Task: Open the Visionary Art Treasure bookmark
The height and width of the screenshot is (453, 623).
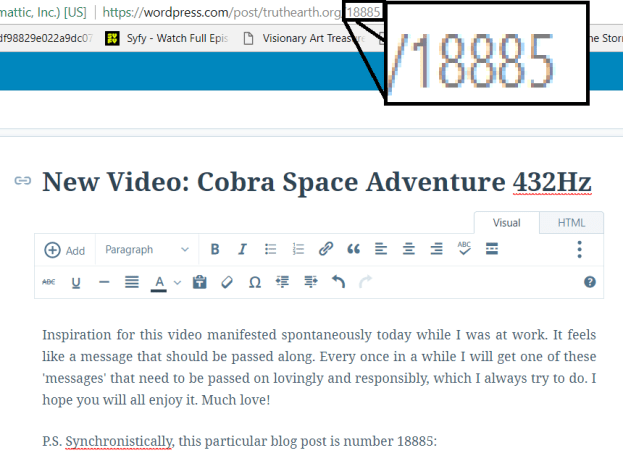Action: point(304,38)
